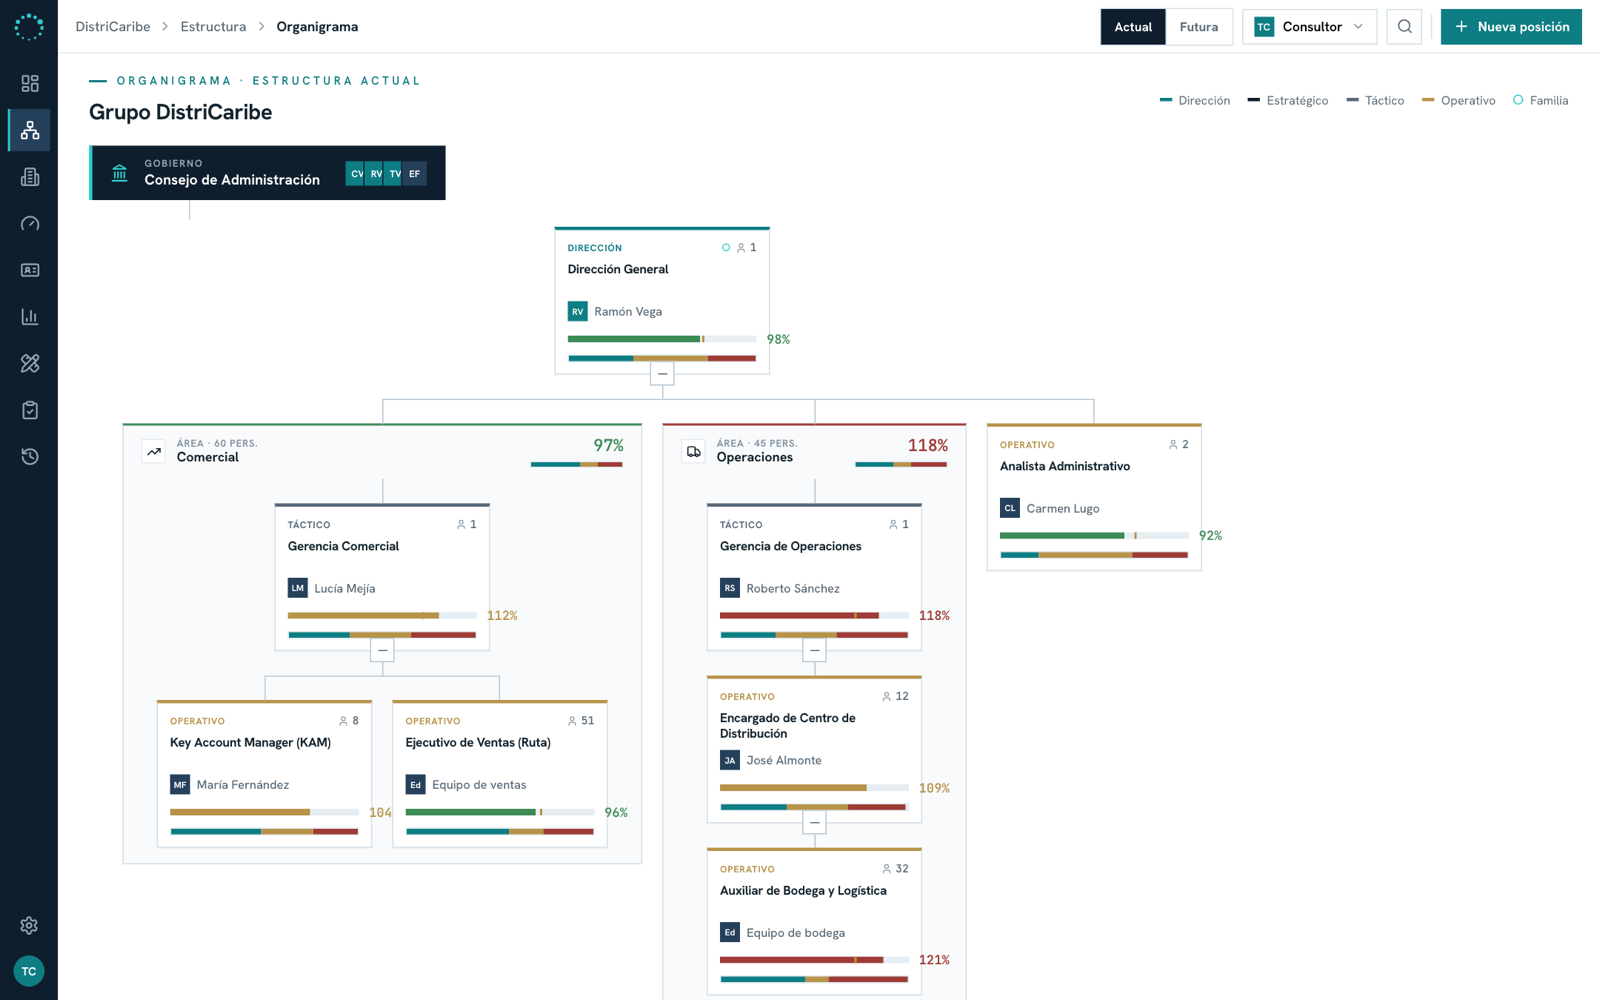Go to DistriCaribe breadcrumb
This screenshot has height=1000, width=1600.
(113, 27)
